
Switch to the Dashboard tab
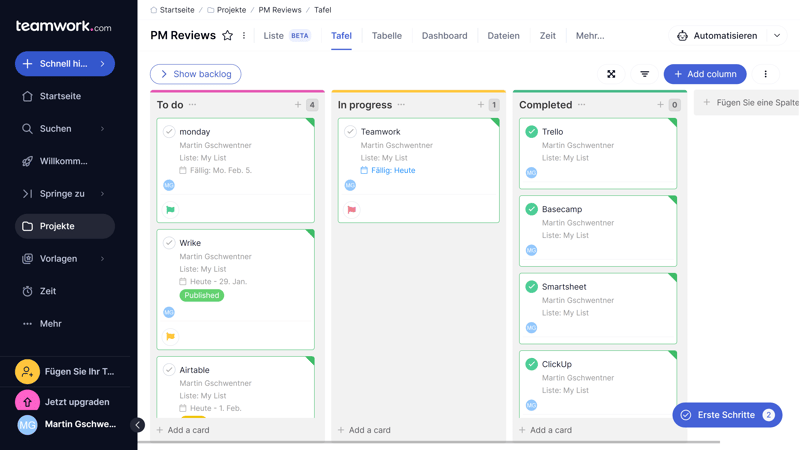click(444, 36)
